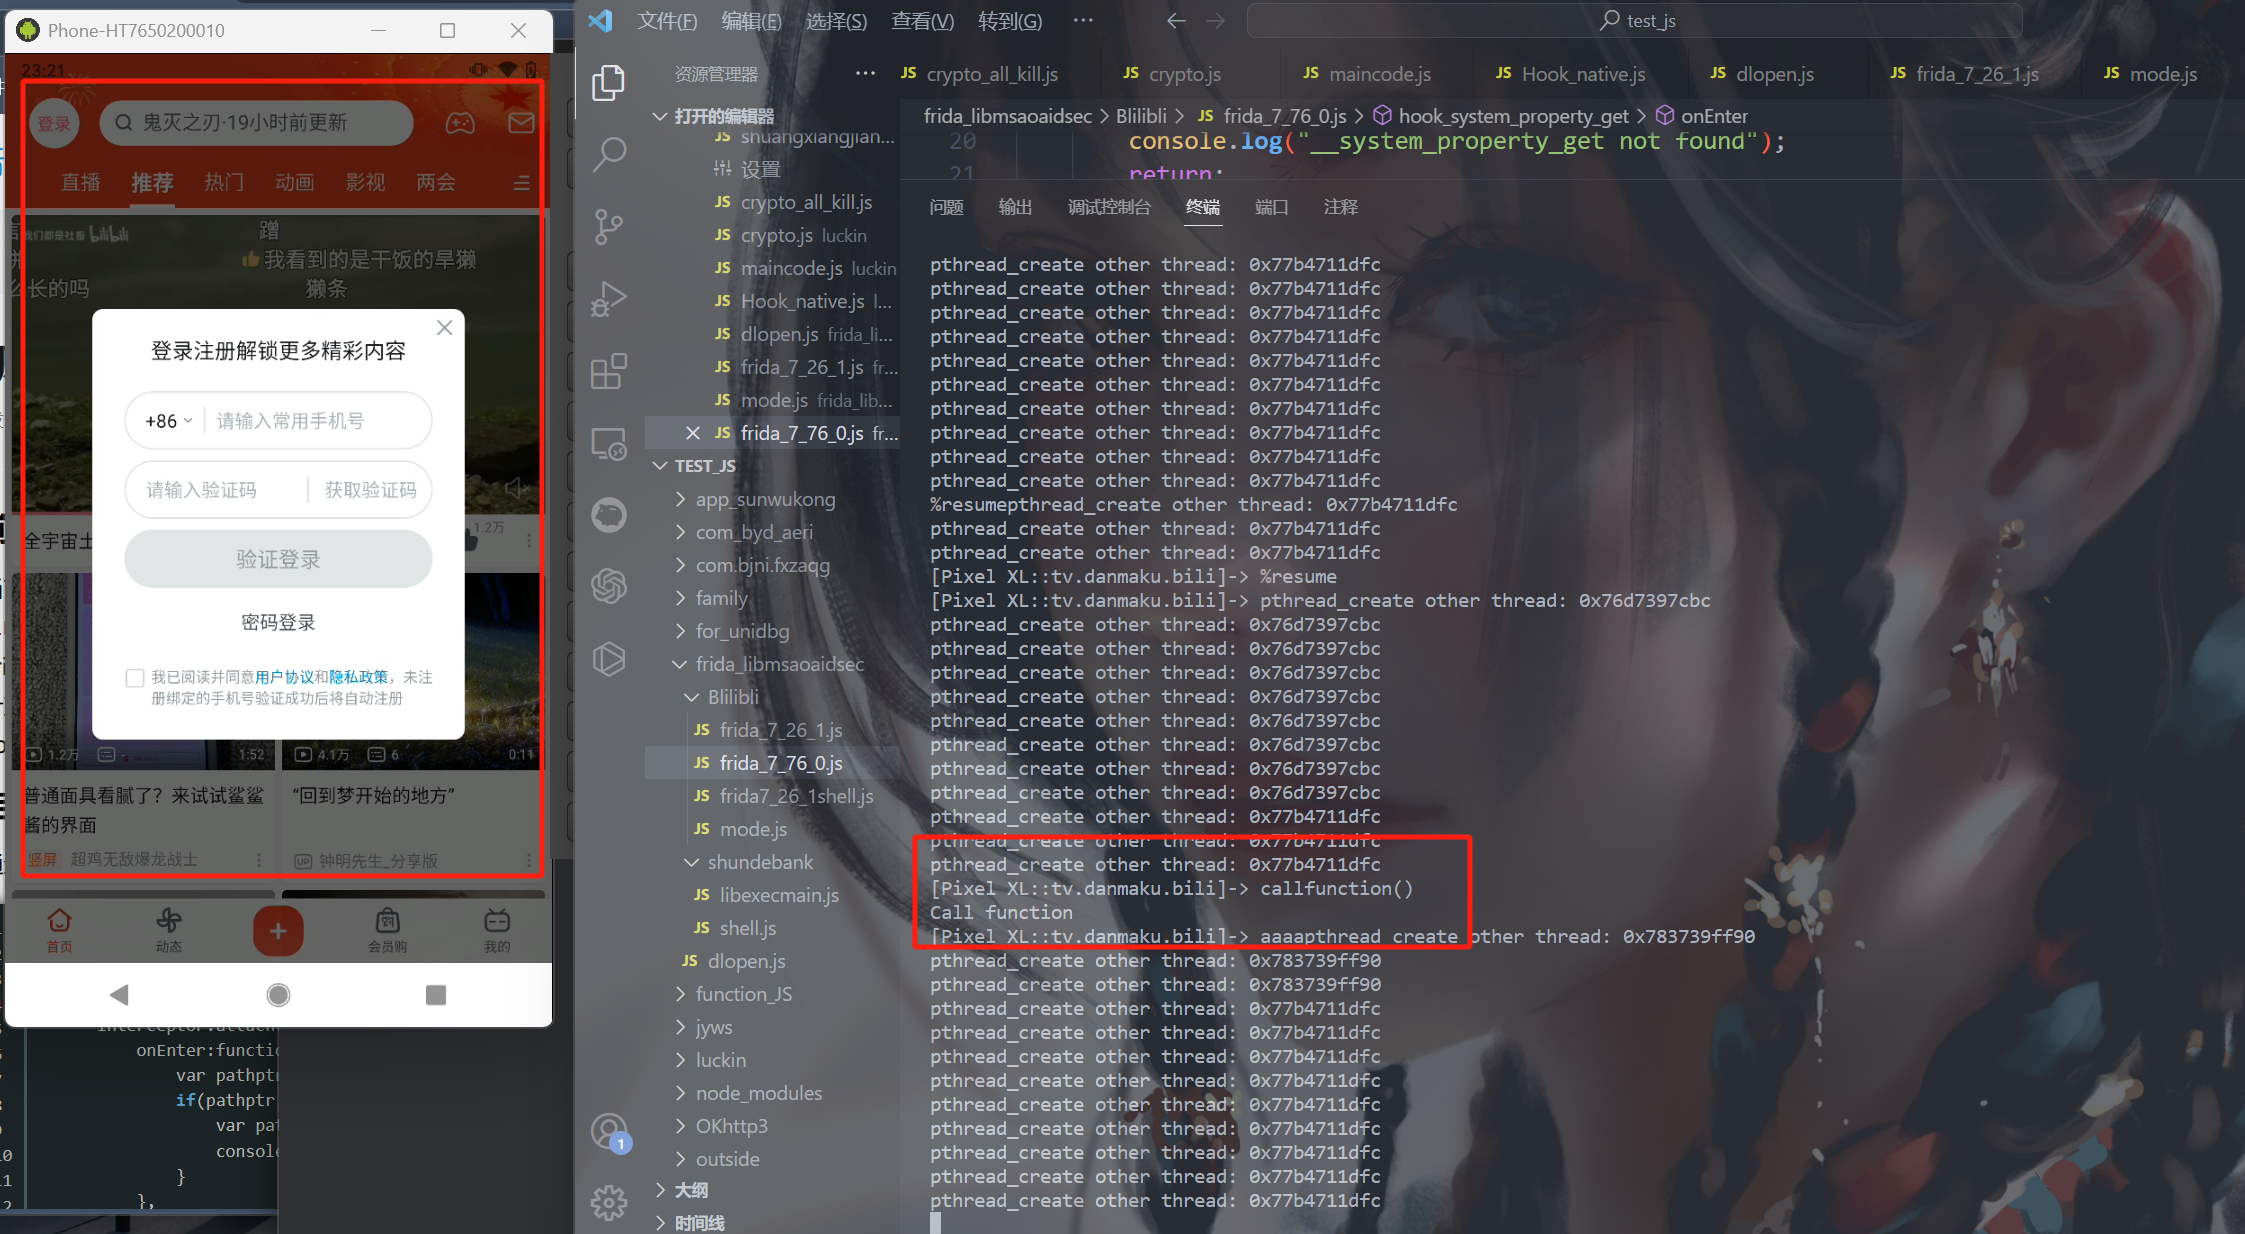Open the Explorer view in activity bar

[x=608, y=83]
